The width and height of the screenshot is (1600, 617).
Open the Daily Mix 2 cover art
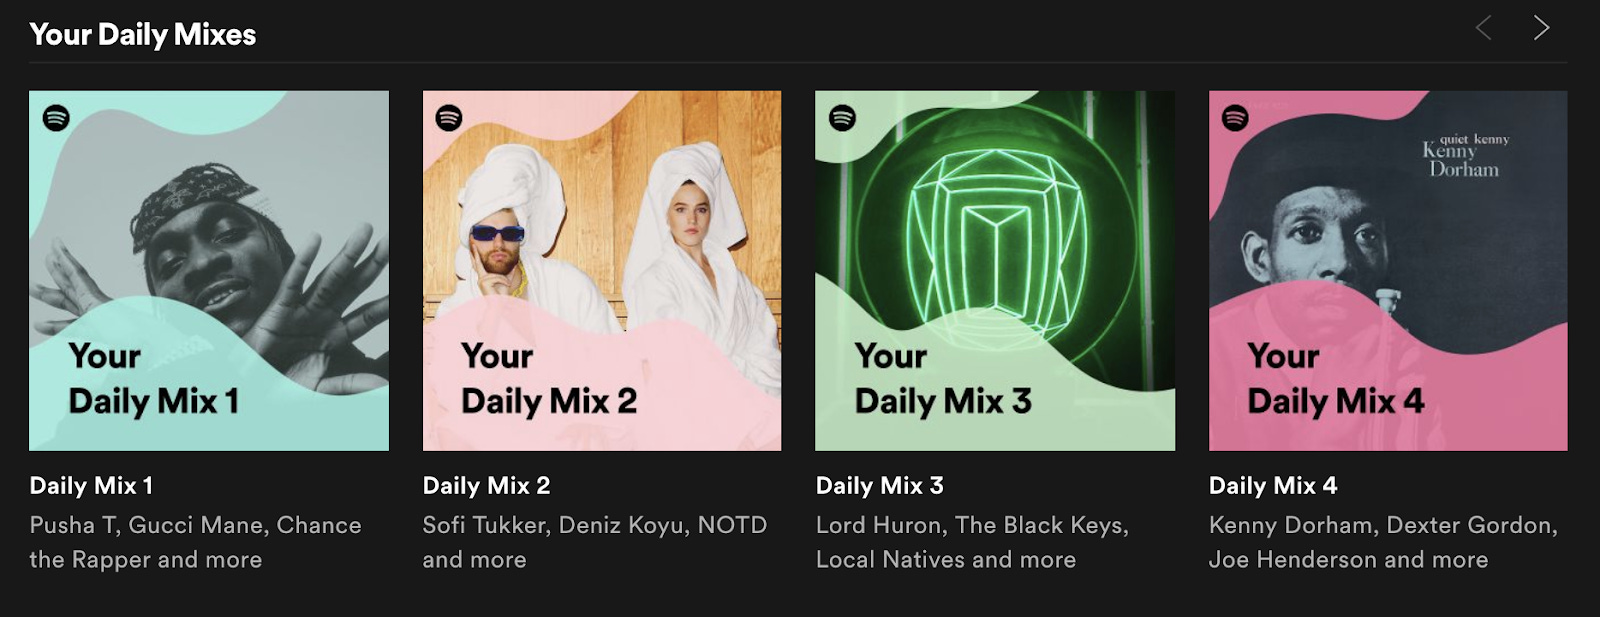click(602, 271)
